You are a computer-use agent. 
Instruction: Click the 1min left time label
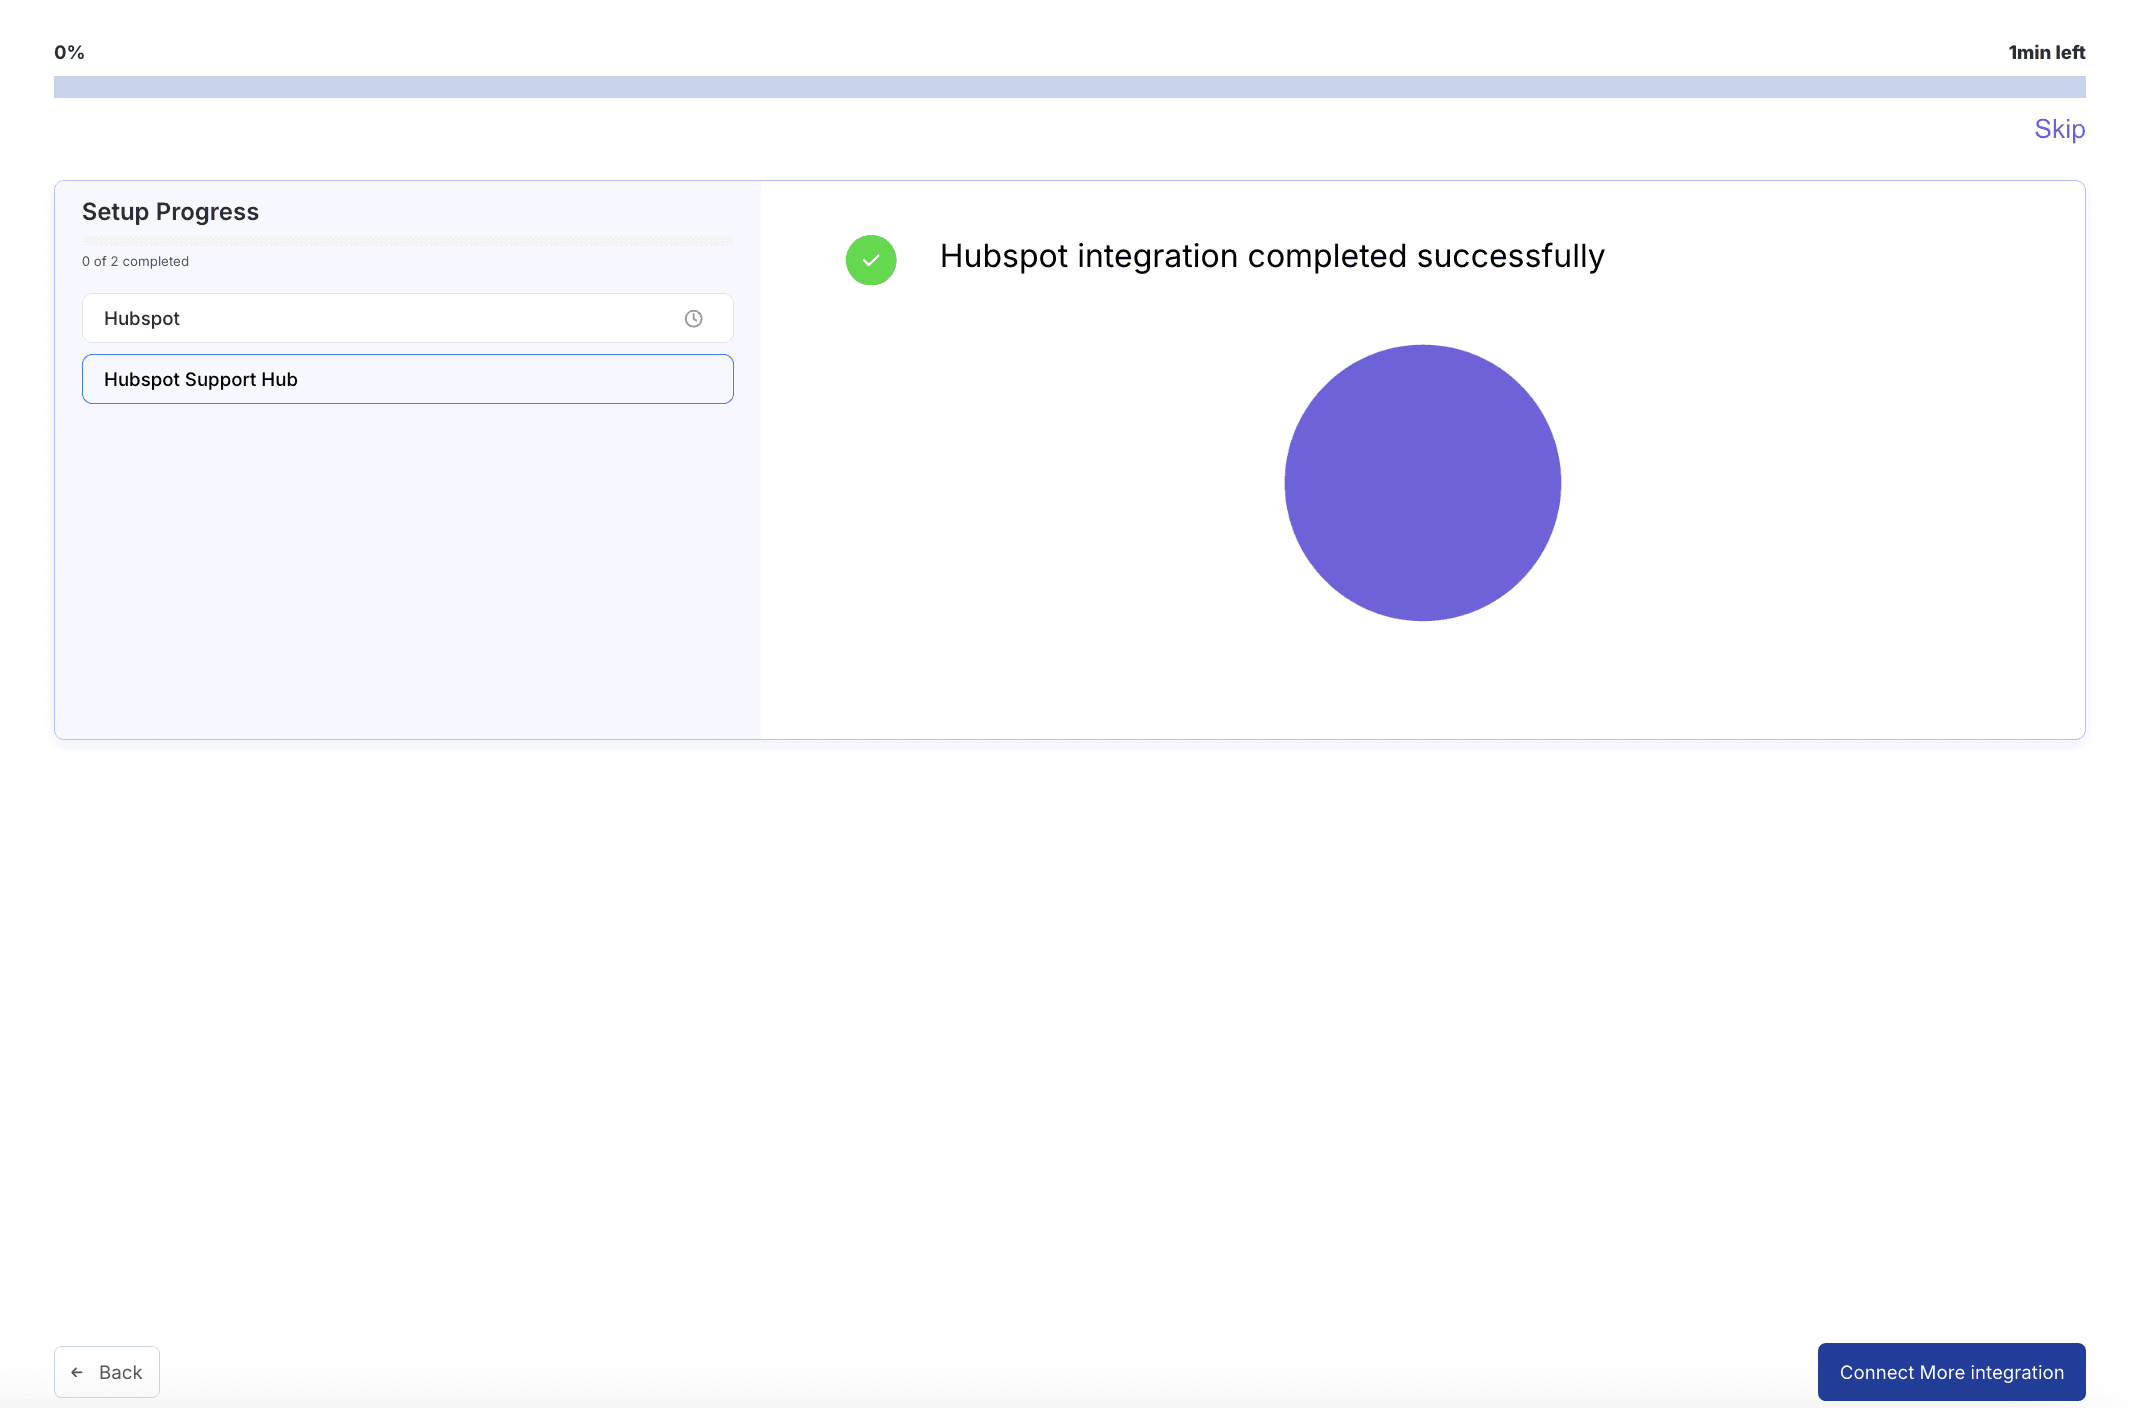pos(2046,52)
